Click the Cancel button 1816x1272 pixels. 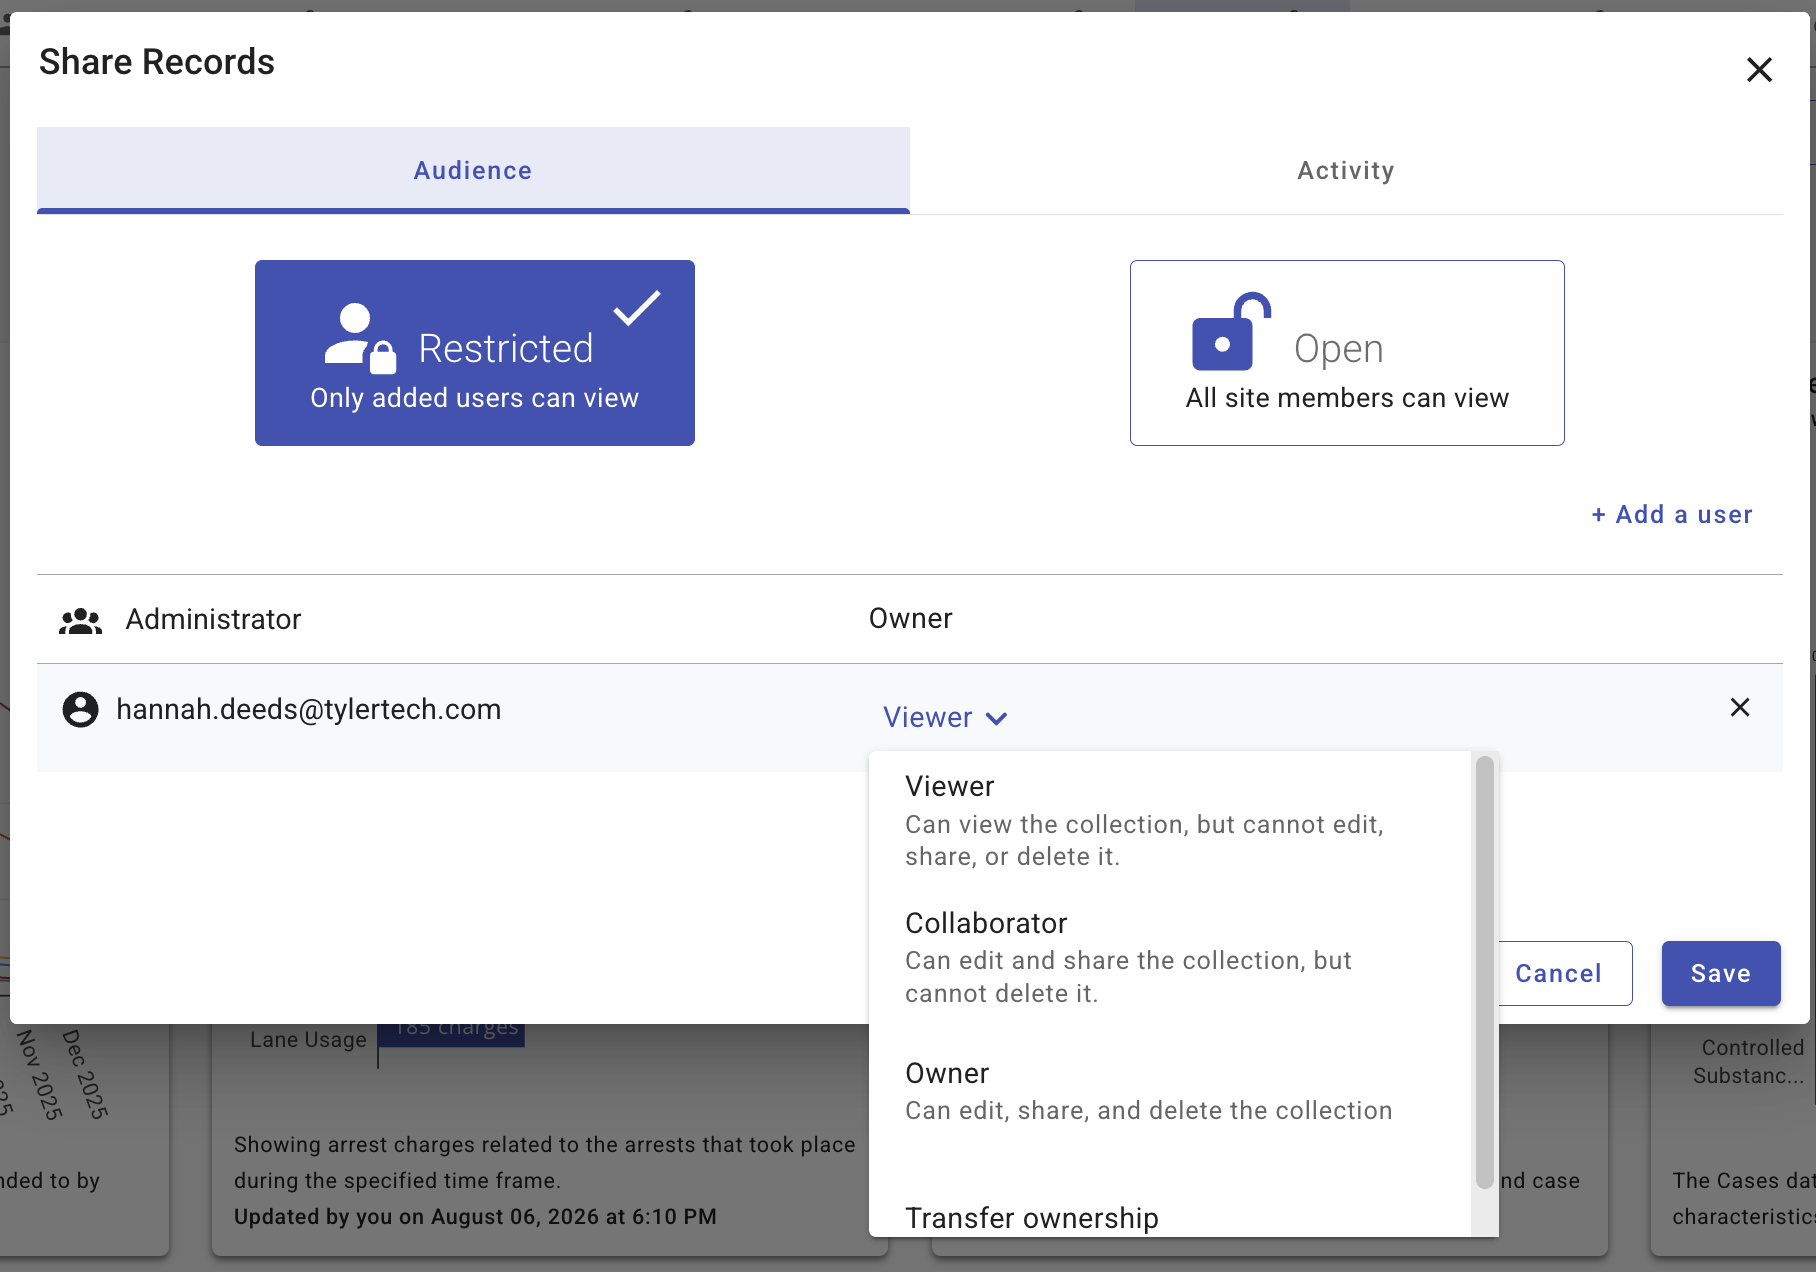point(1558,973)
